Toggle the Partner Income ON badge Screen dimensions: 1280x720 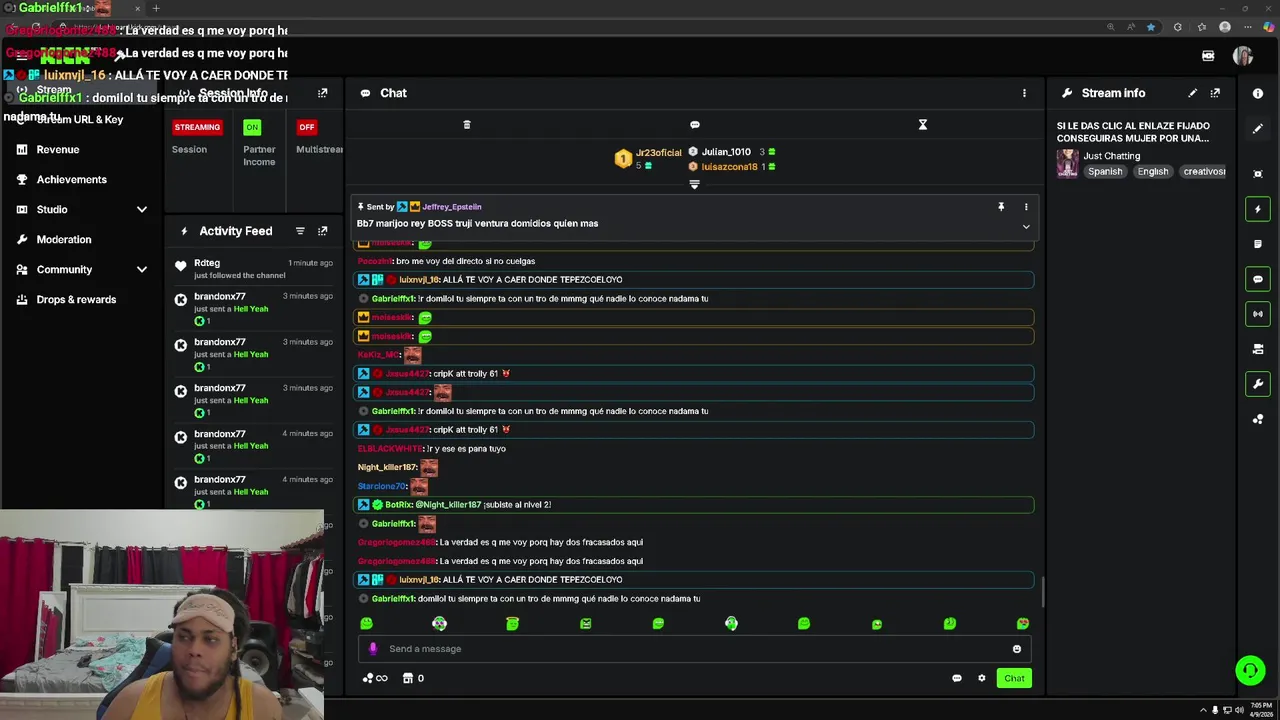[252, 127]
